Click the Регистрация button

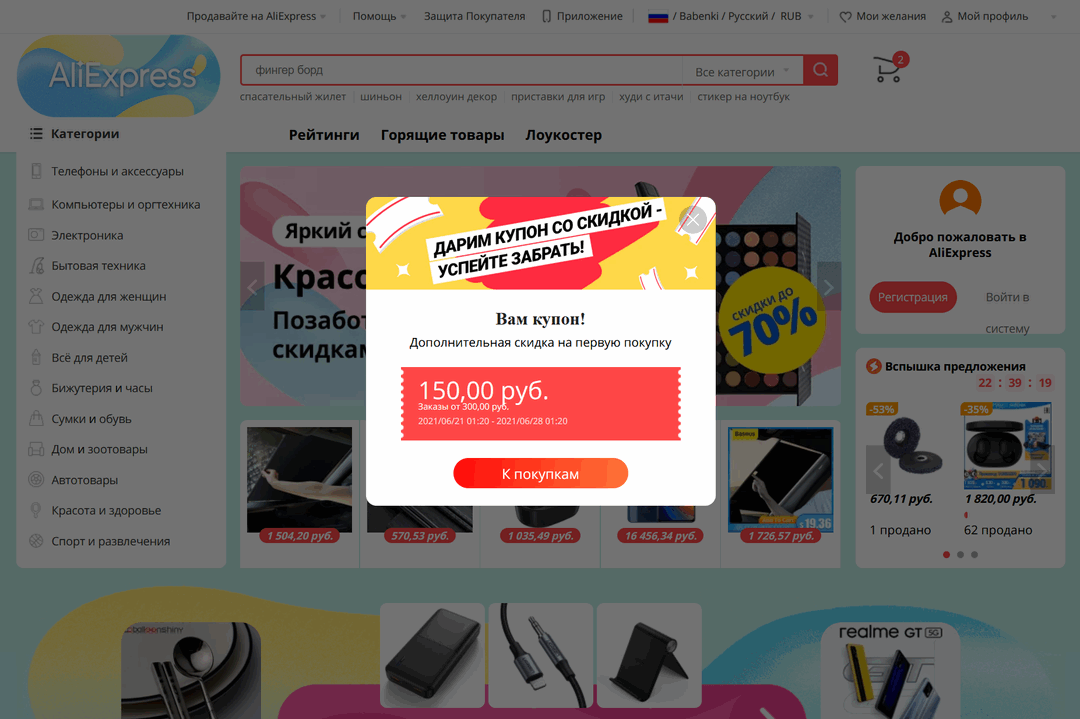(x=913, y=298)
